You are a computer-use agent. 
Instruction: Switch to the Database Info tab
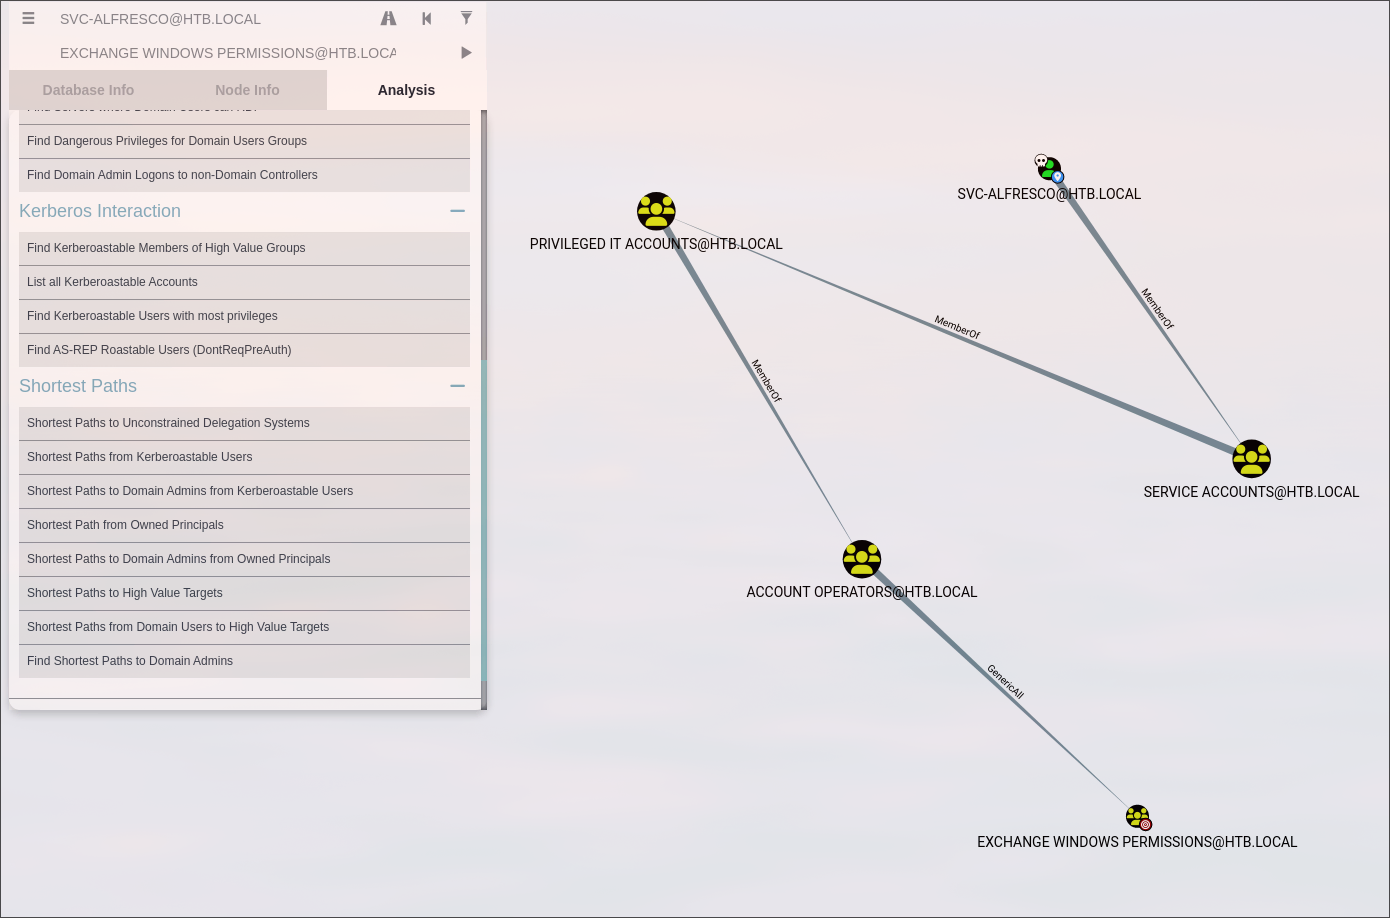click(x=88, y=90)
